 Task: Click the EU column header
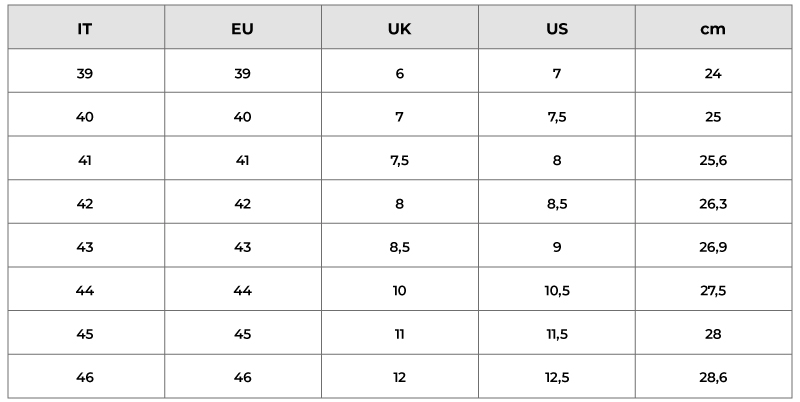click(243, 27)
